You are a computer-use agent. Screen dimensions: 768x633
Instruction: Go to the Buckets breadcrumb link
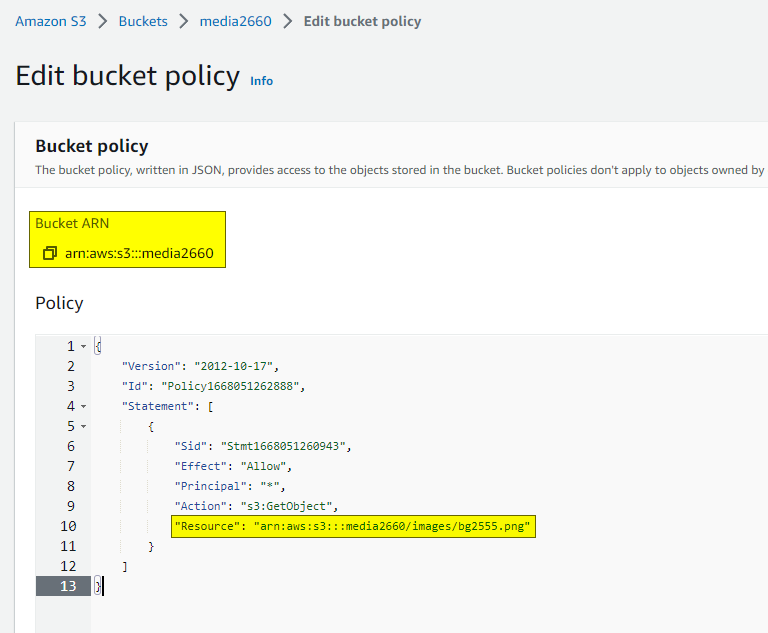point(143,22)
